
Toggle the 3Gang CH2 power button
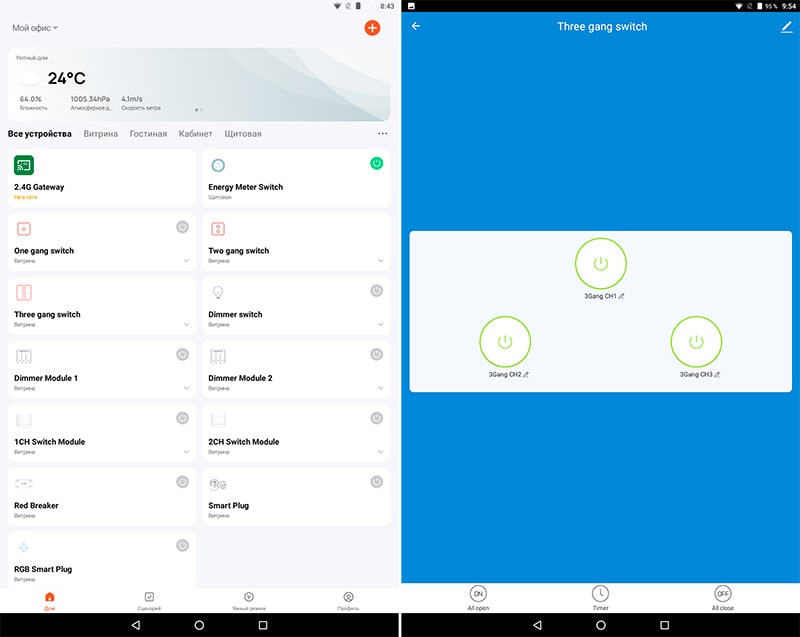coord(505,342)
